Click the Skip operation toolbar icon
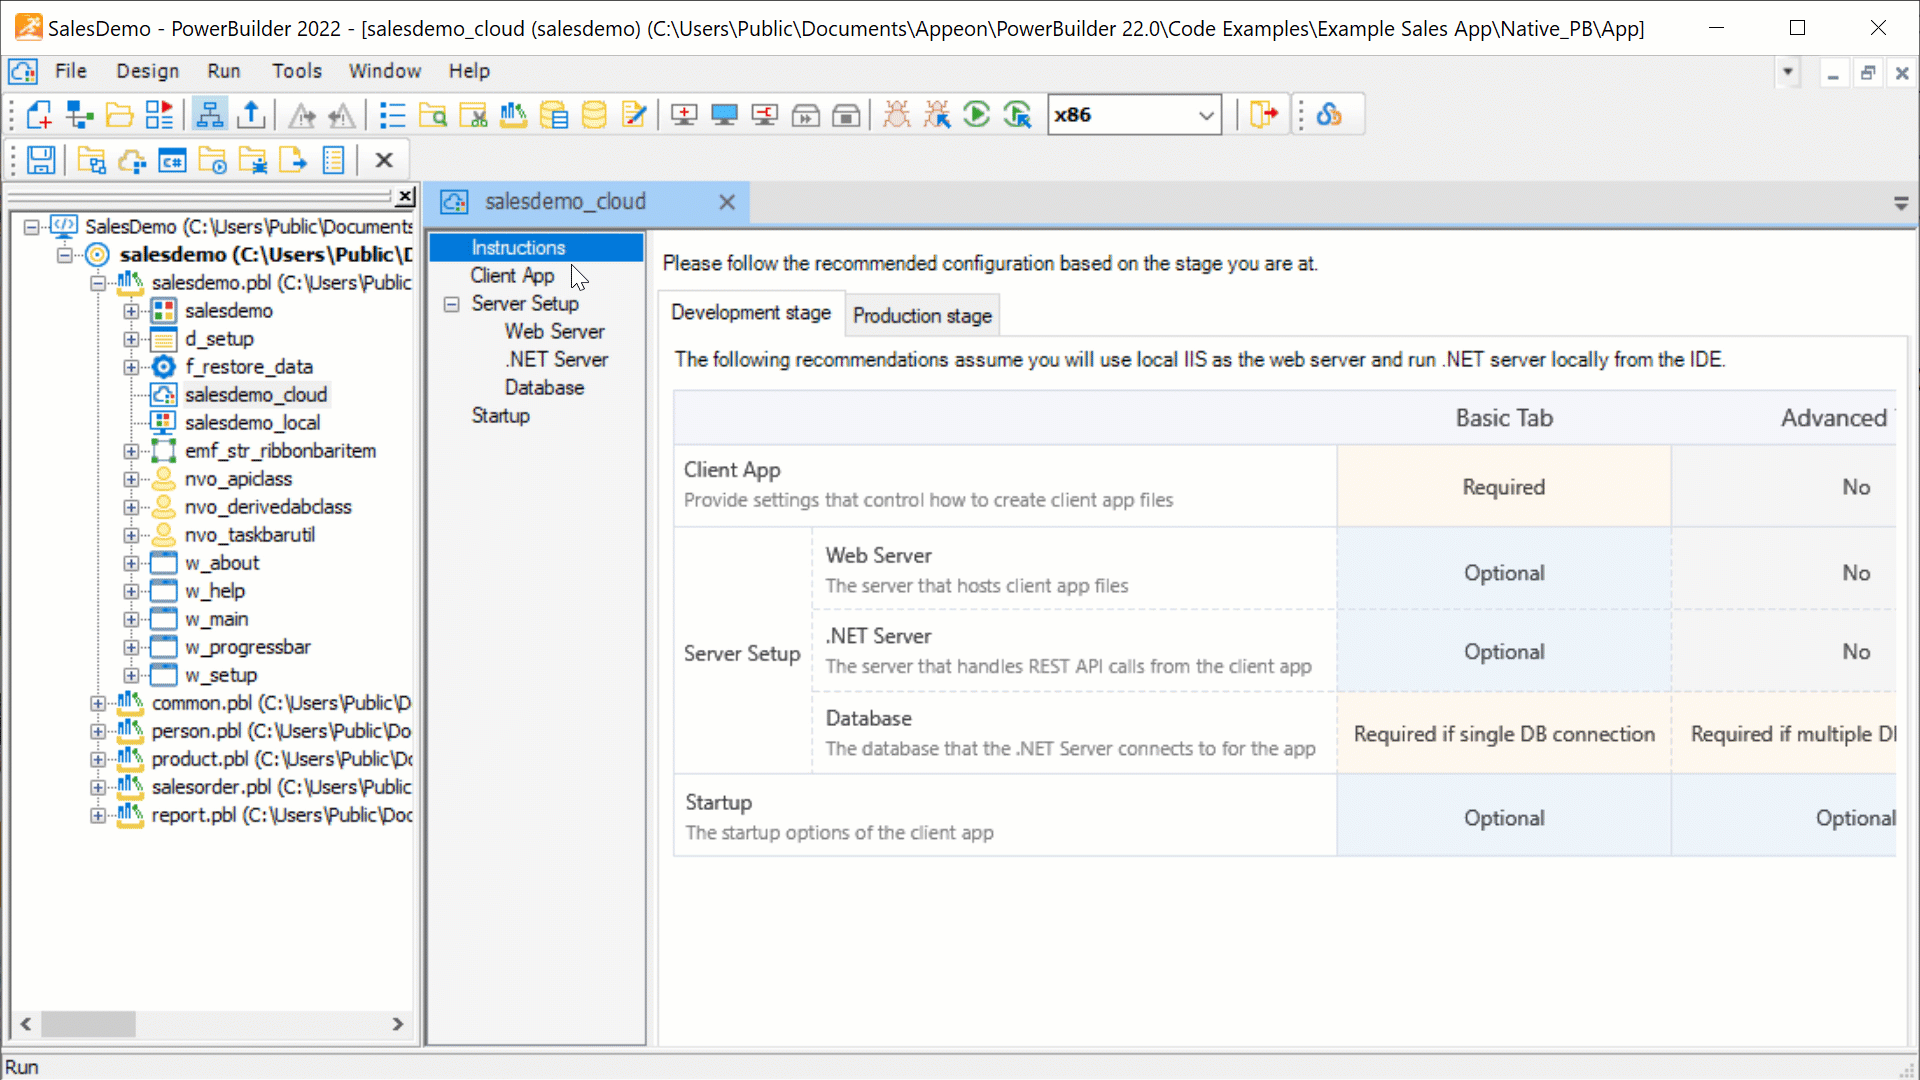 point(806,115)
